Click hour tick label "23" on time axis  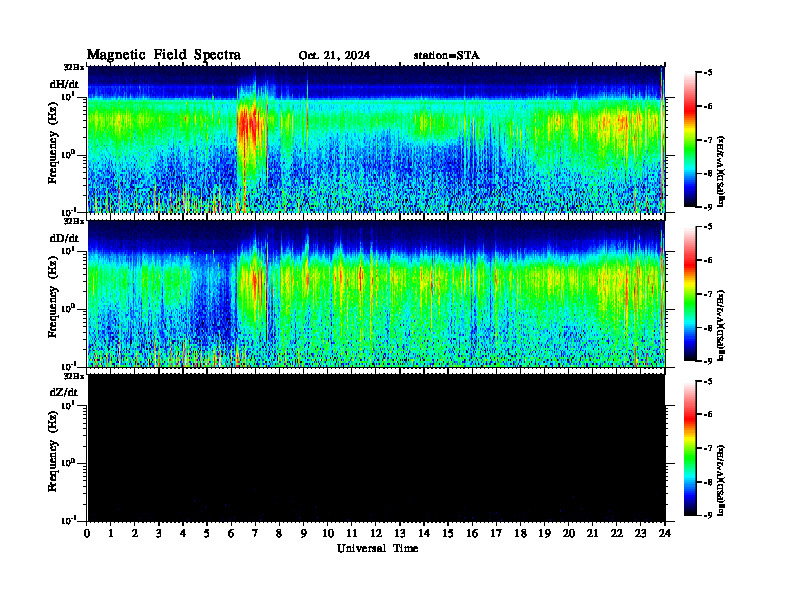pos(640,533)
